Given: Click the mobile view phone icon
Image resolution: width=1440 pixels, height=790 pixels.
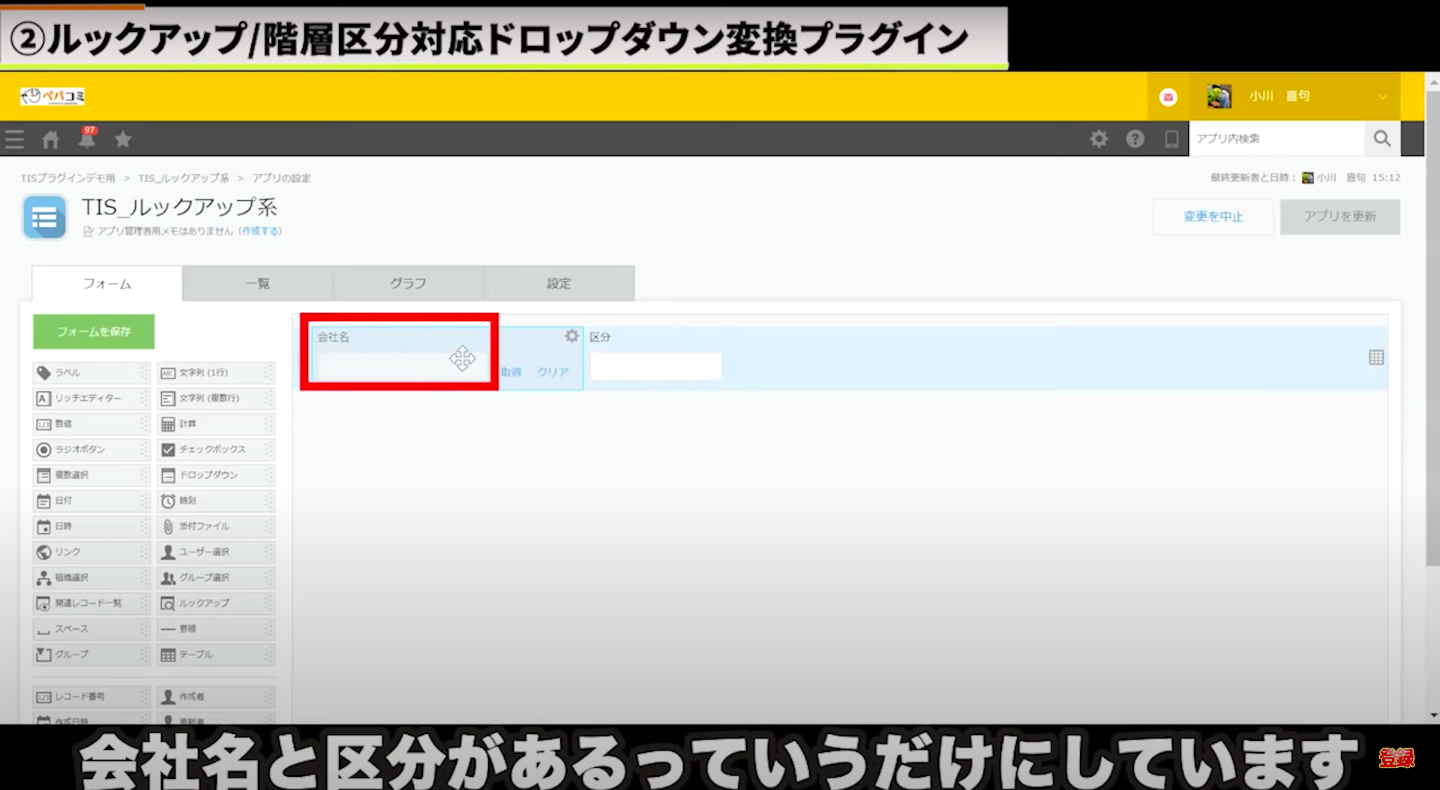Looking at the screenshot, I should click(1171, 139).
